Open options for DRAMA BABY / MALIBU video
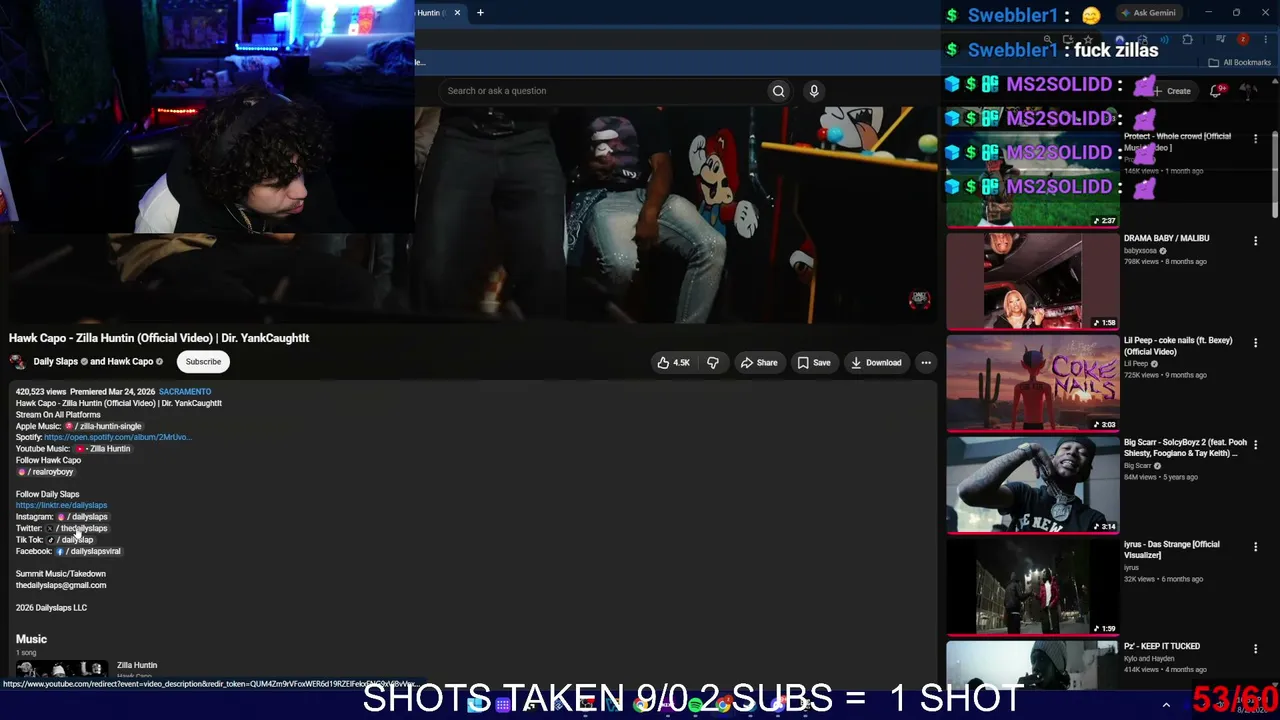 pyautogui.click(x=1256, y=241)
